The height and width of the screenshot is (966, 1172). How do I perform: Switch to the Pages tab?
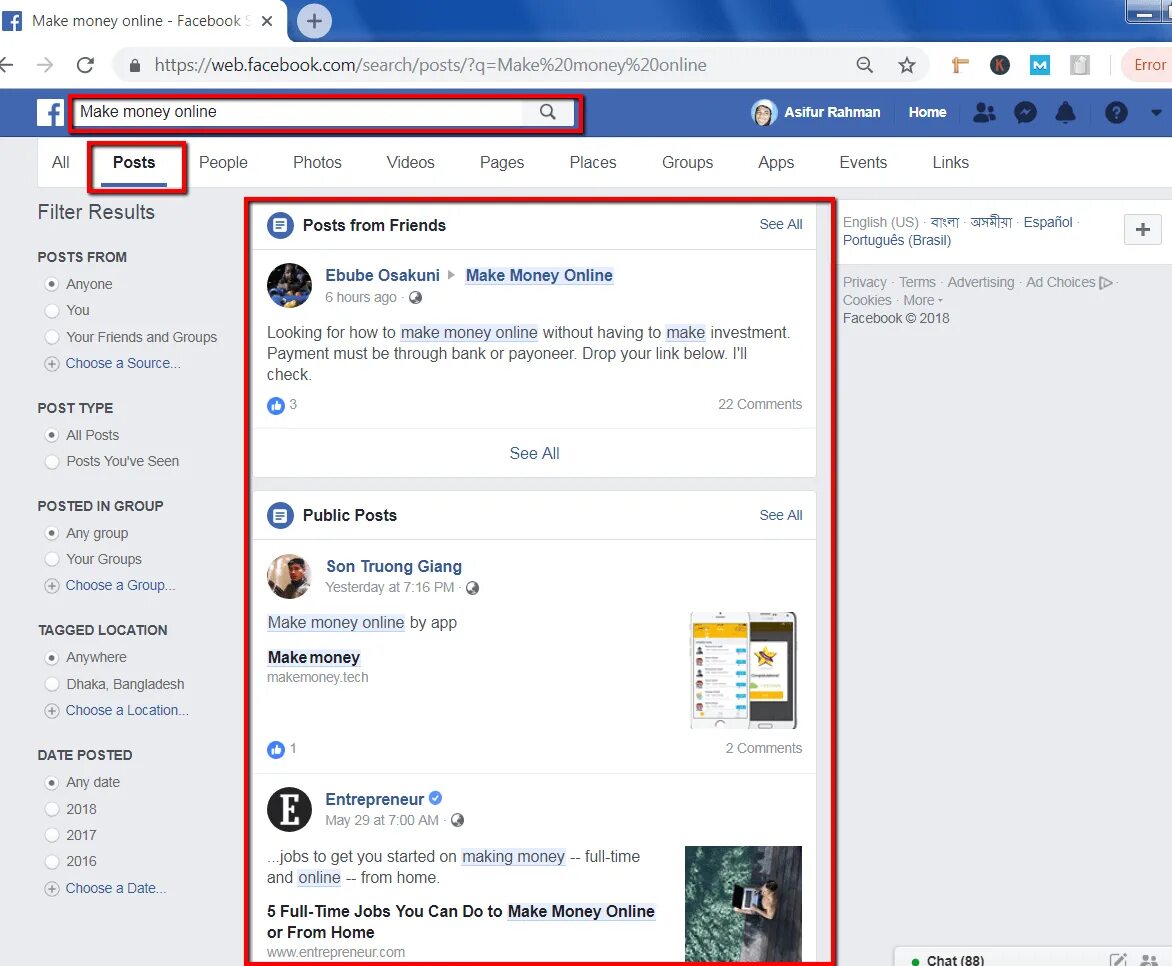[x=502, y=162]
